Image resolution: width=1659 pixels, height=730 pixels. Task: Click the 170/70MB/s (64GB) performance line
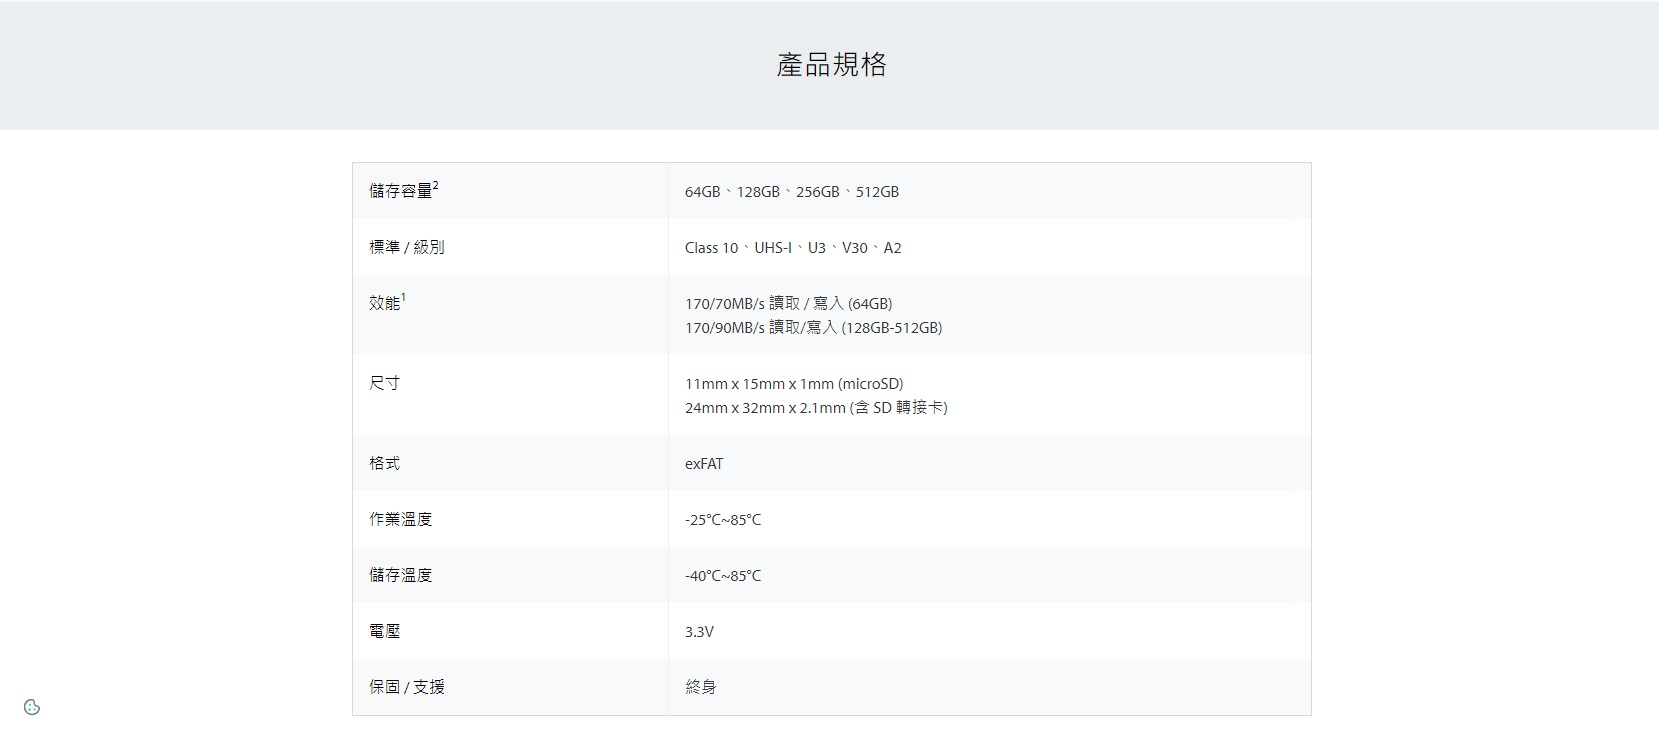coord(788,304)
